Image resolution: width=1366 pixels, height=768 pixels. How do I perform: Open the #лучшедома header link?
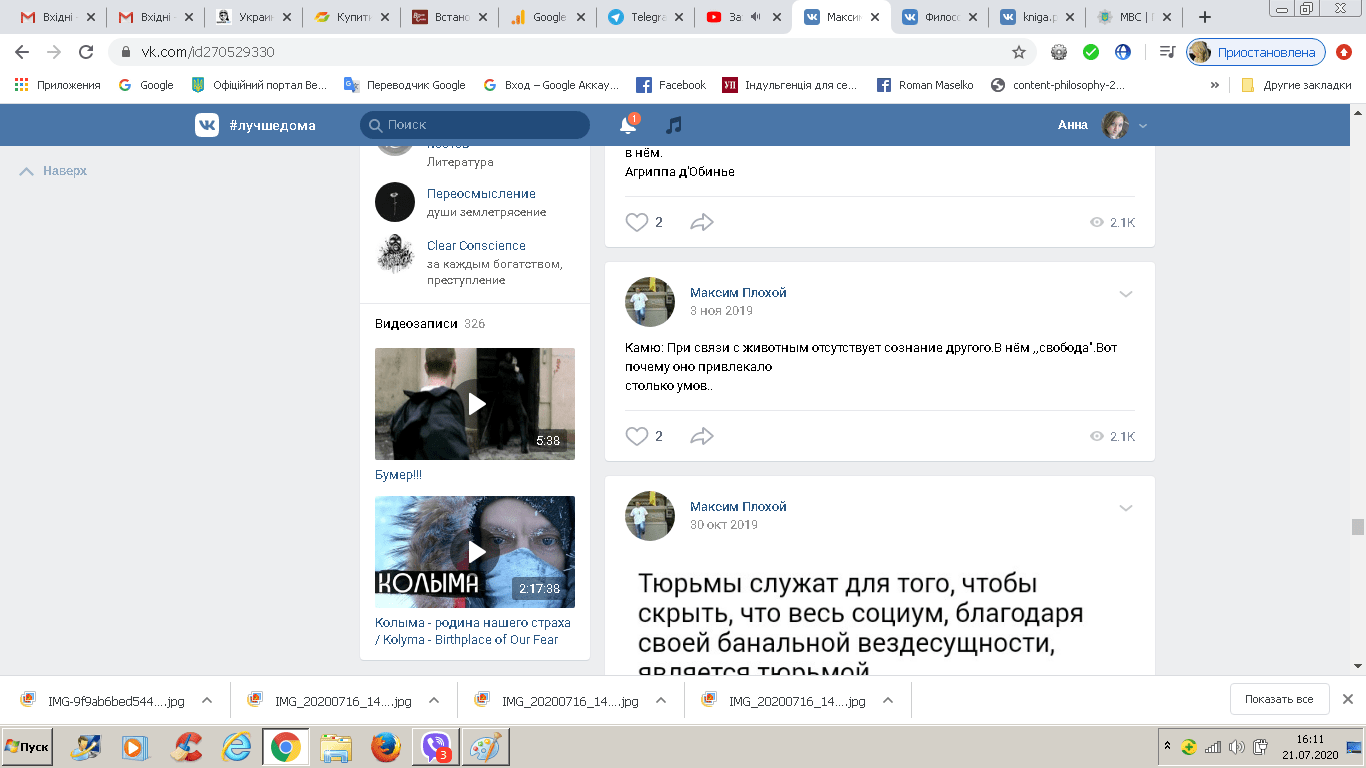[x=272, y=125]
